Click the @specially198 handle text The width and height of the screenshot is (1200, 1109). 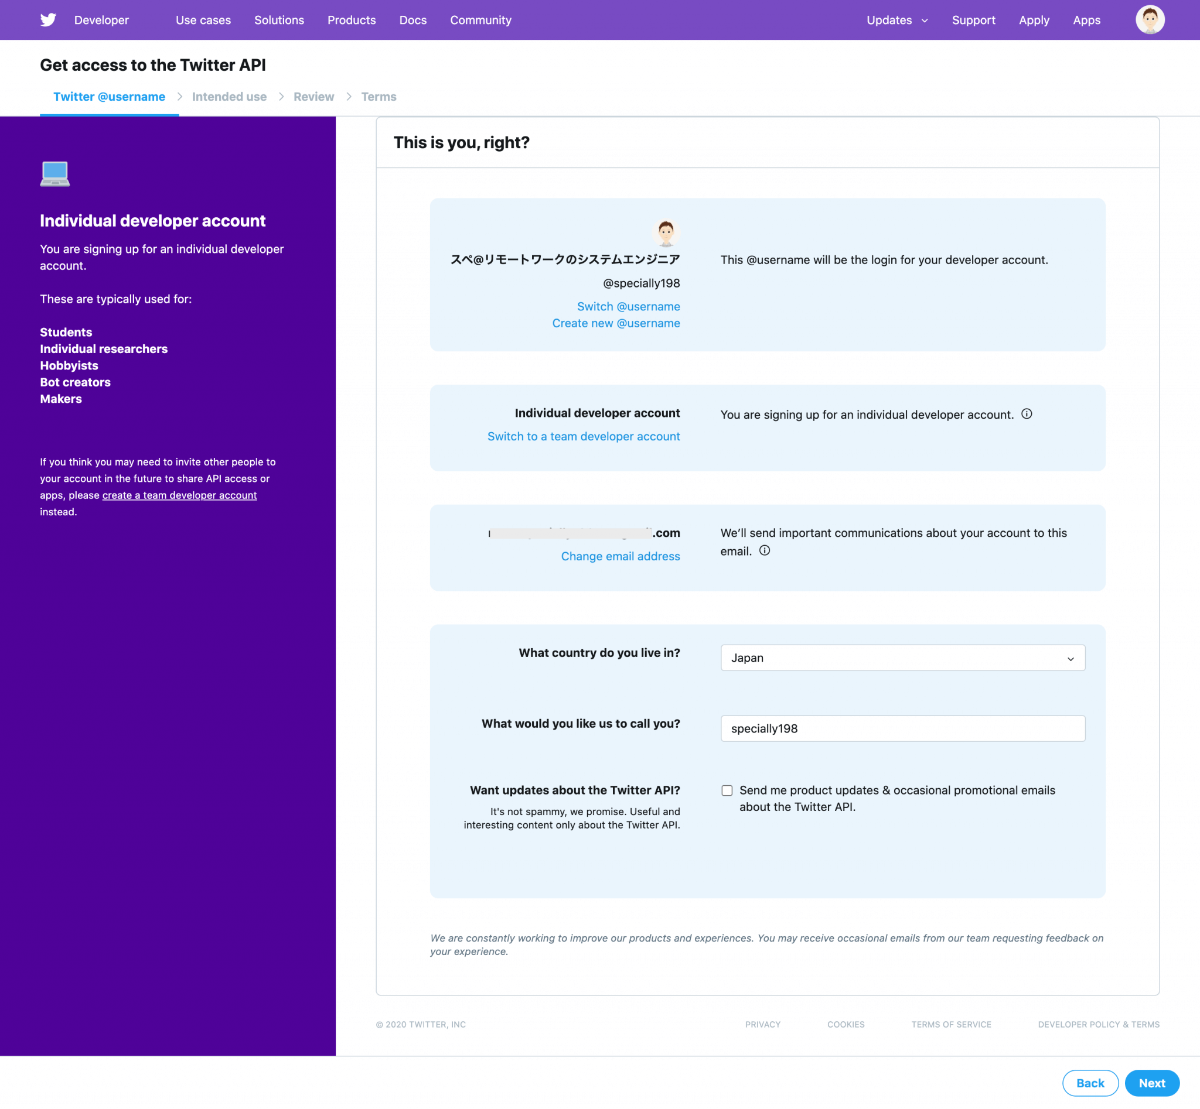pos(641,283)
